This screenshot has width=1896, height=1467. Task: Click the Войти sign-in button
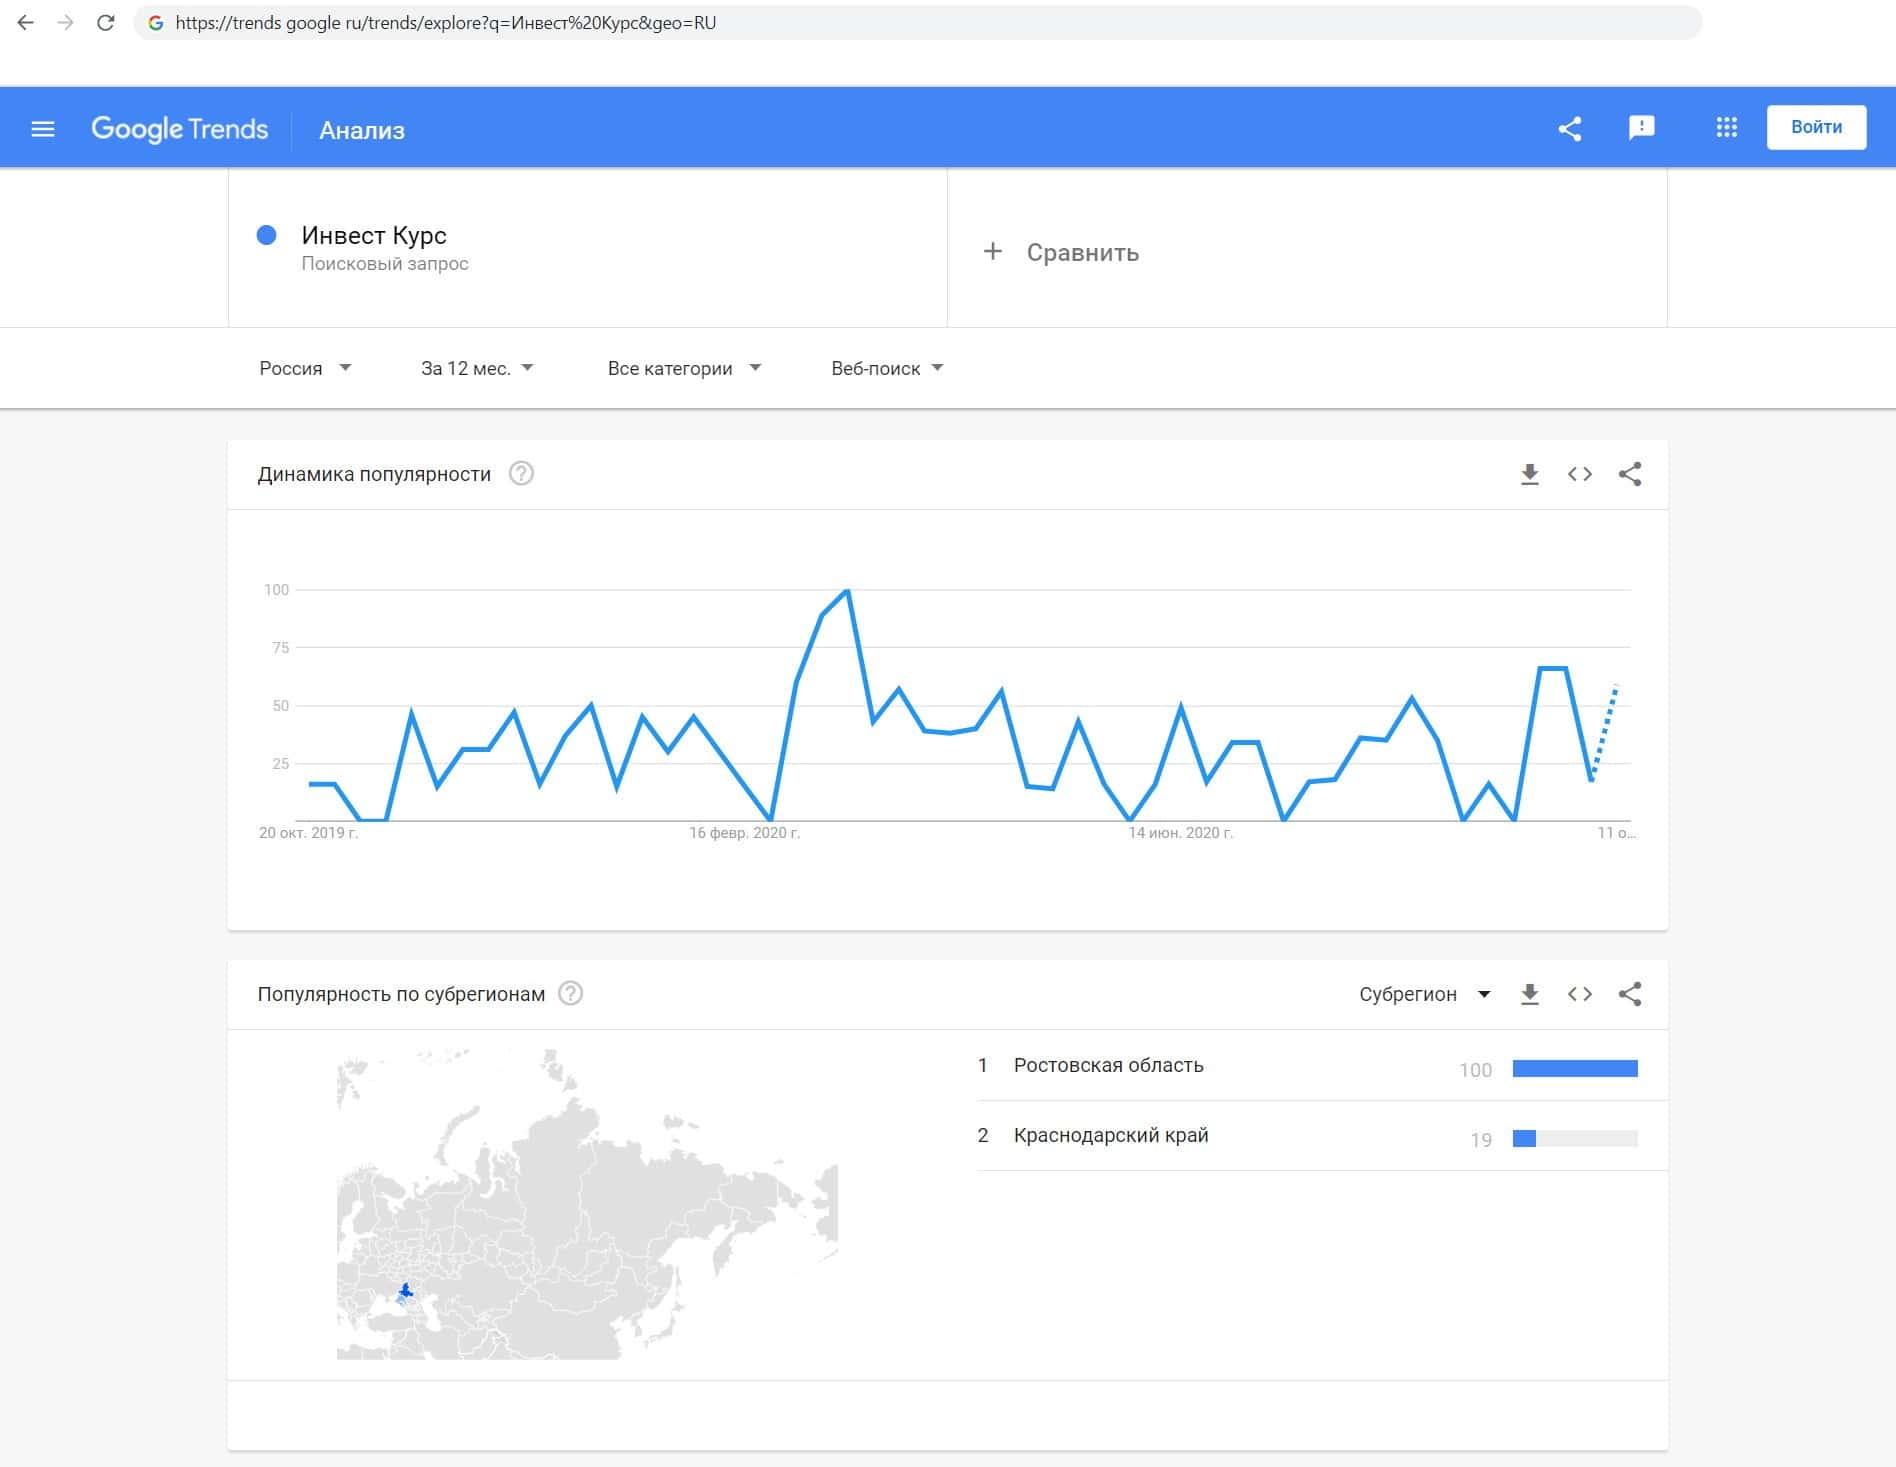(x=1816, y=128)
